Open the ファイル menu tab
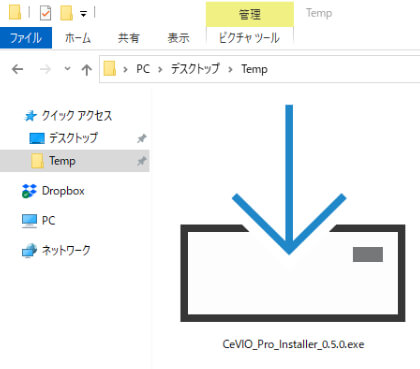The height and width of the screenshot is (369, 420). [26, 38]
